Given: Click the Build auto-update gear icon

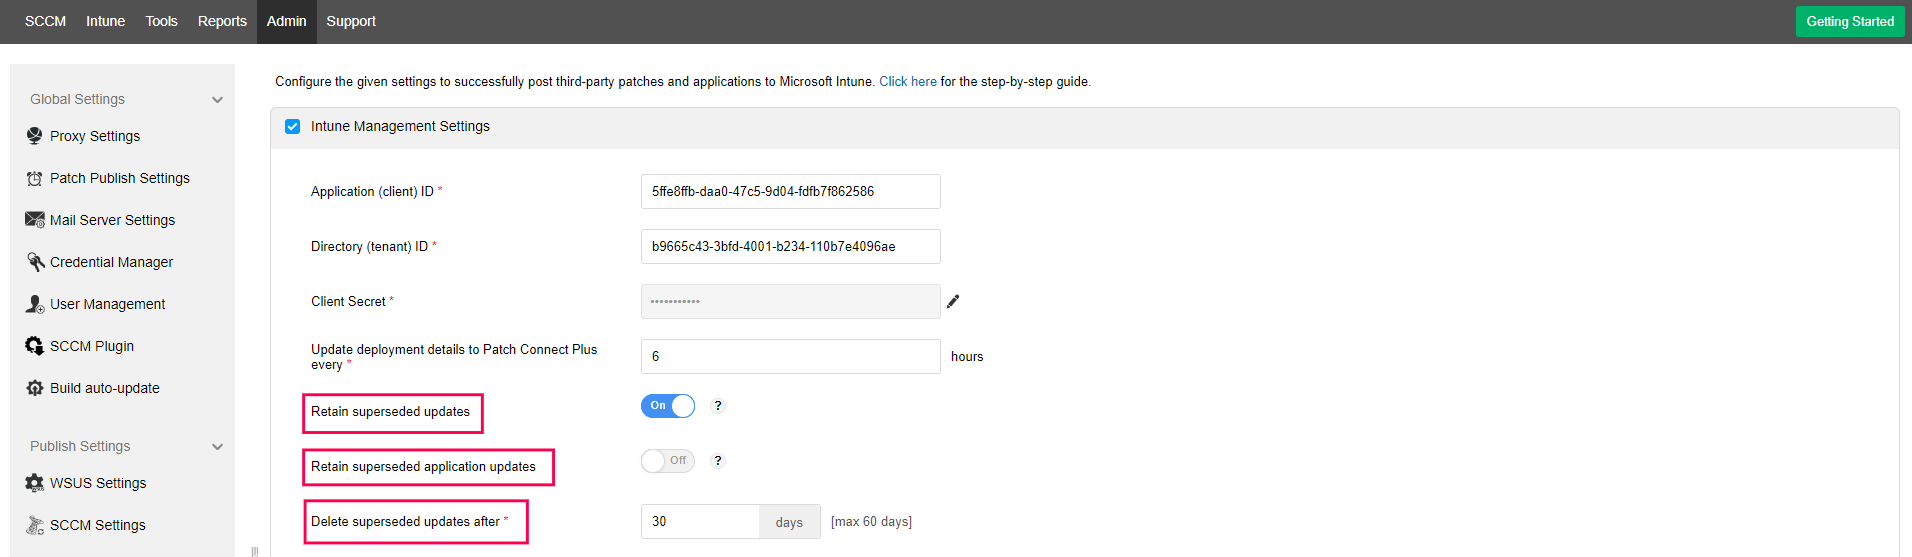Looking at the screenshot, I should tap(35, 388).
